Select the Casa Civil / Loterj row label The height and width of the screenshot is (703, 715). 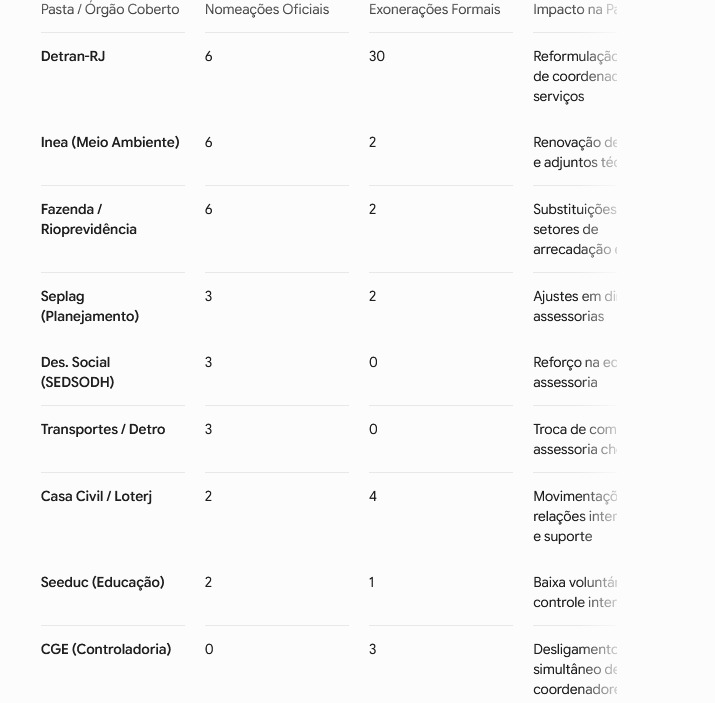pyautogui.click(x=96, y=496)
